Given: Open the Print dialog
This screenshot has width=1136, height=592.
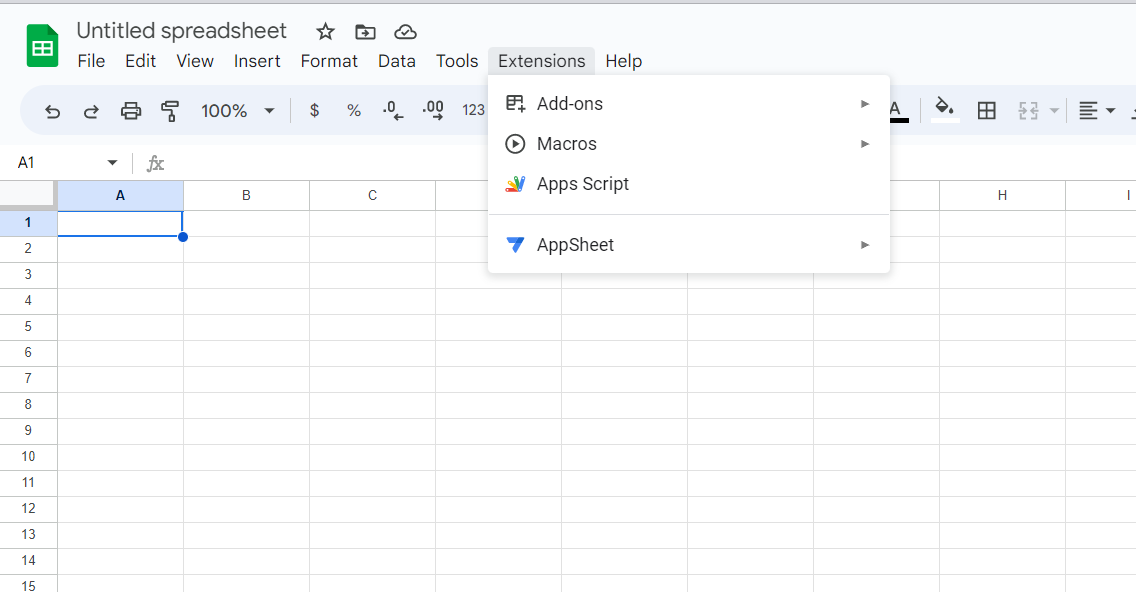Looking at the screenshot, I should tap(131, 110).
